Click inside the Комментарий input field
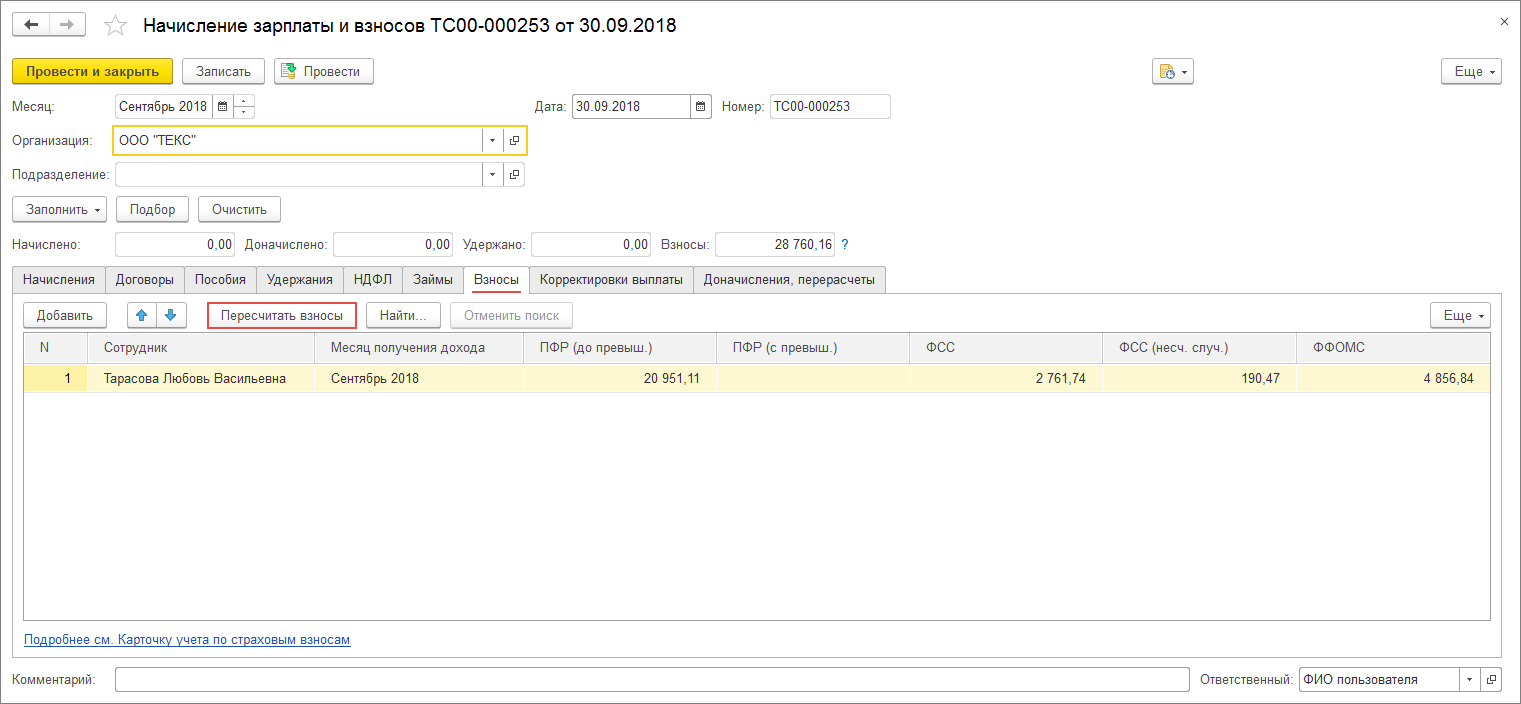 pyautogui.click(x=650, y=679)
